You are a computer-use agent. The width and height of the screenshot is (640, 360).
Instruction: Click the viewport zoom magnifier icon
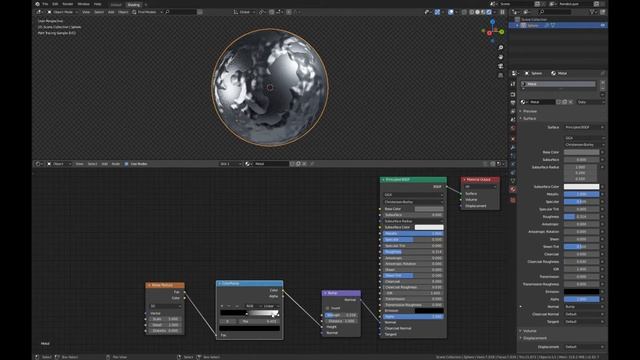coord(501,48)
